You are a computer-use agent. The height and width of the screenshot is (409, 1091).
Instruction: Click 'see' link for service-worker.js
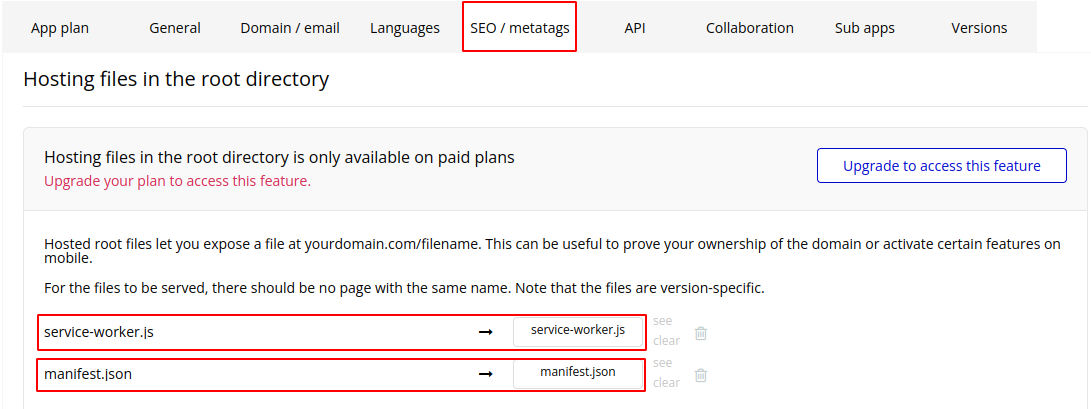(662, 321)
